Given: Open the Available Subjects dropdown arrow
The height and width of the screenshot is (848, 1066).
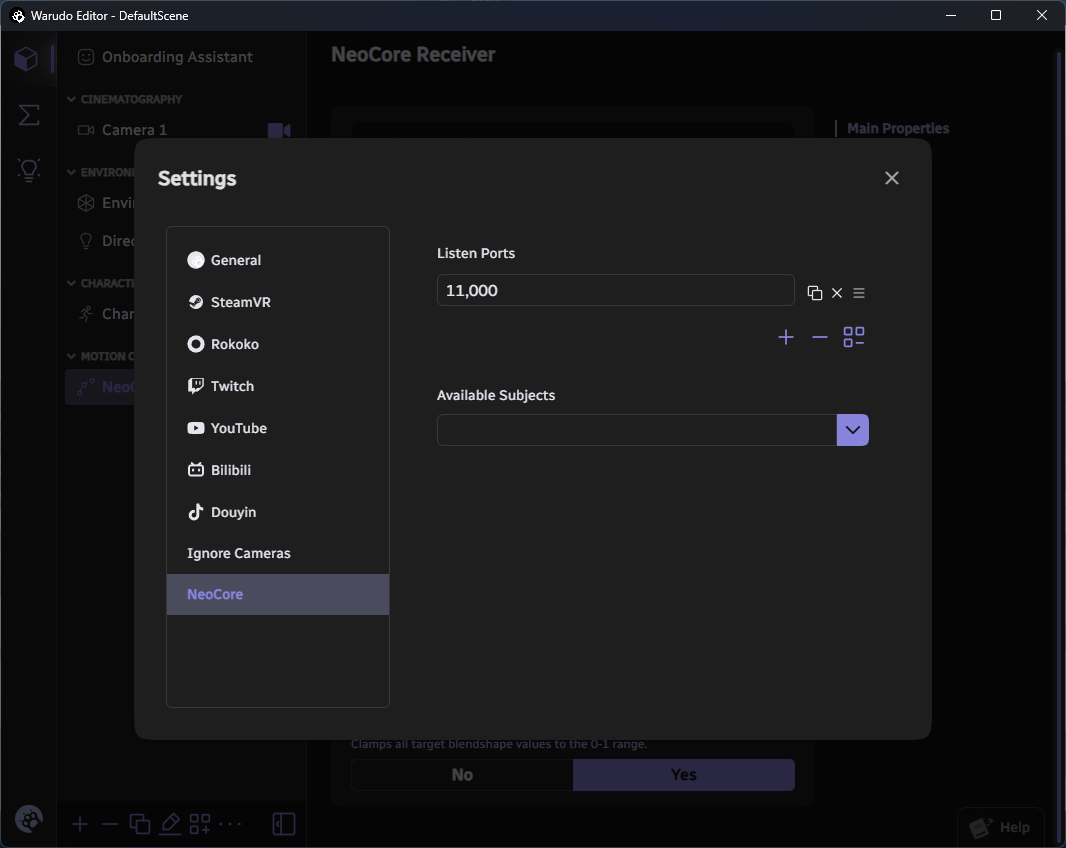Looking at the screenshot, I should [x=853, y=430].
